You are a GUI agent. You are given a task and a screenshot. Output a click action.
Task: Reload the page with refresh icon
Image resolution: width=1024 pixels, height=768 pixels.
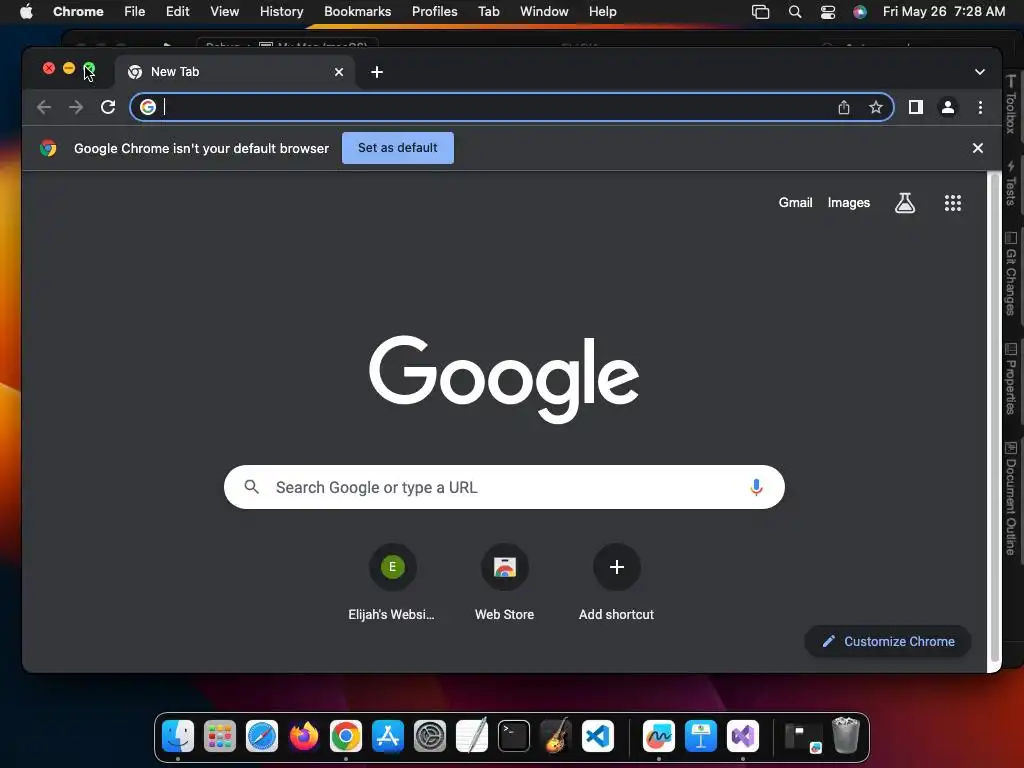(108, 107)
